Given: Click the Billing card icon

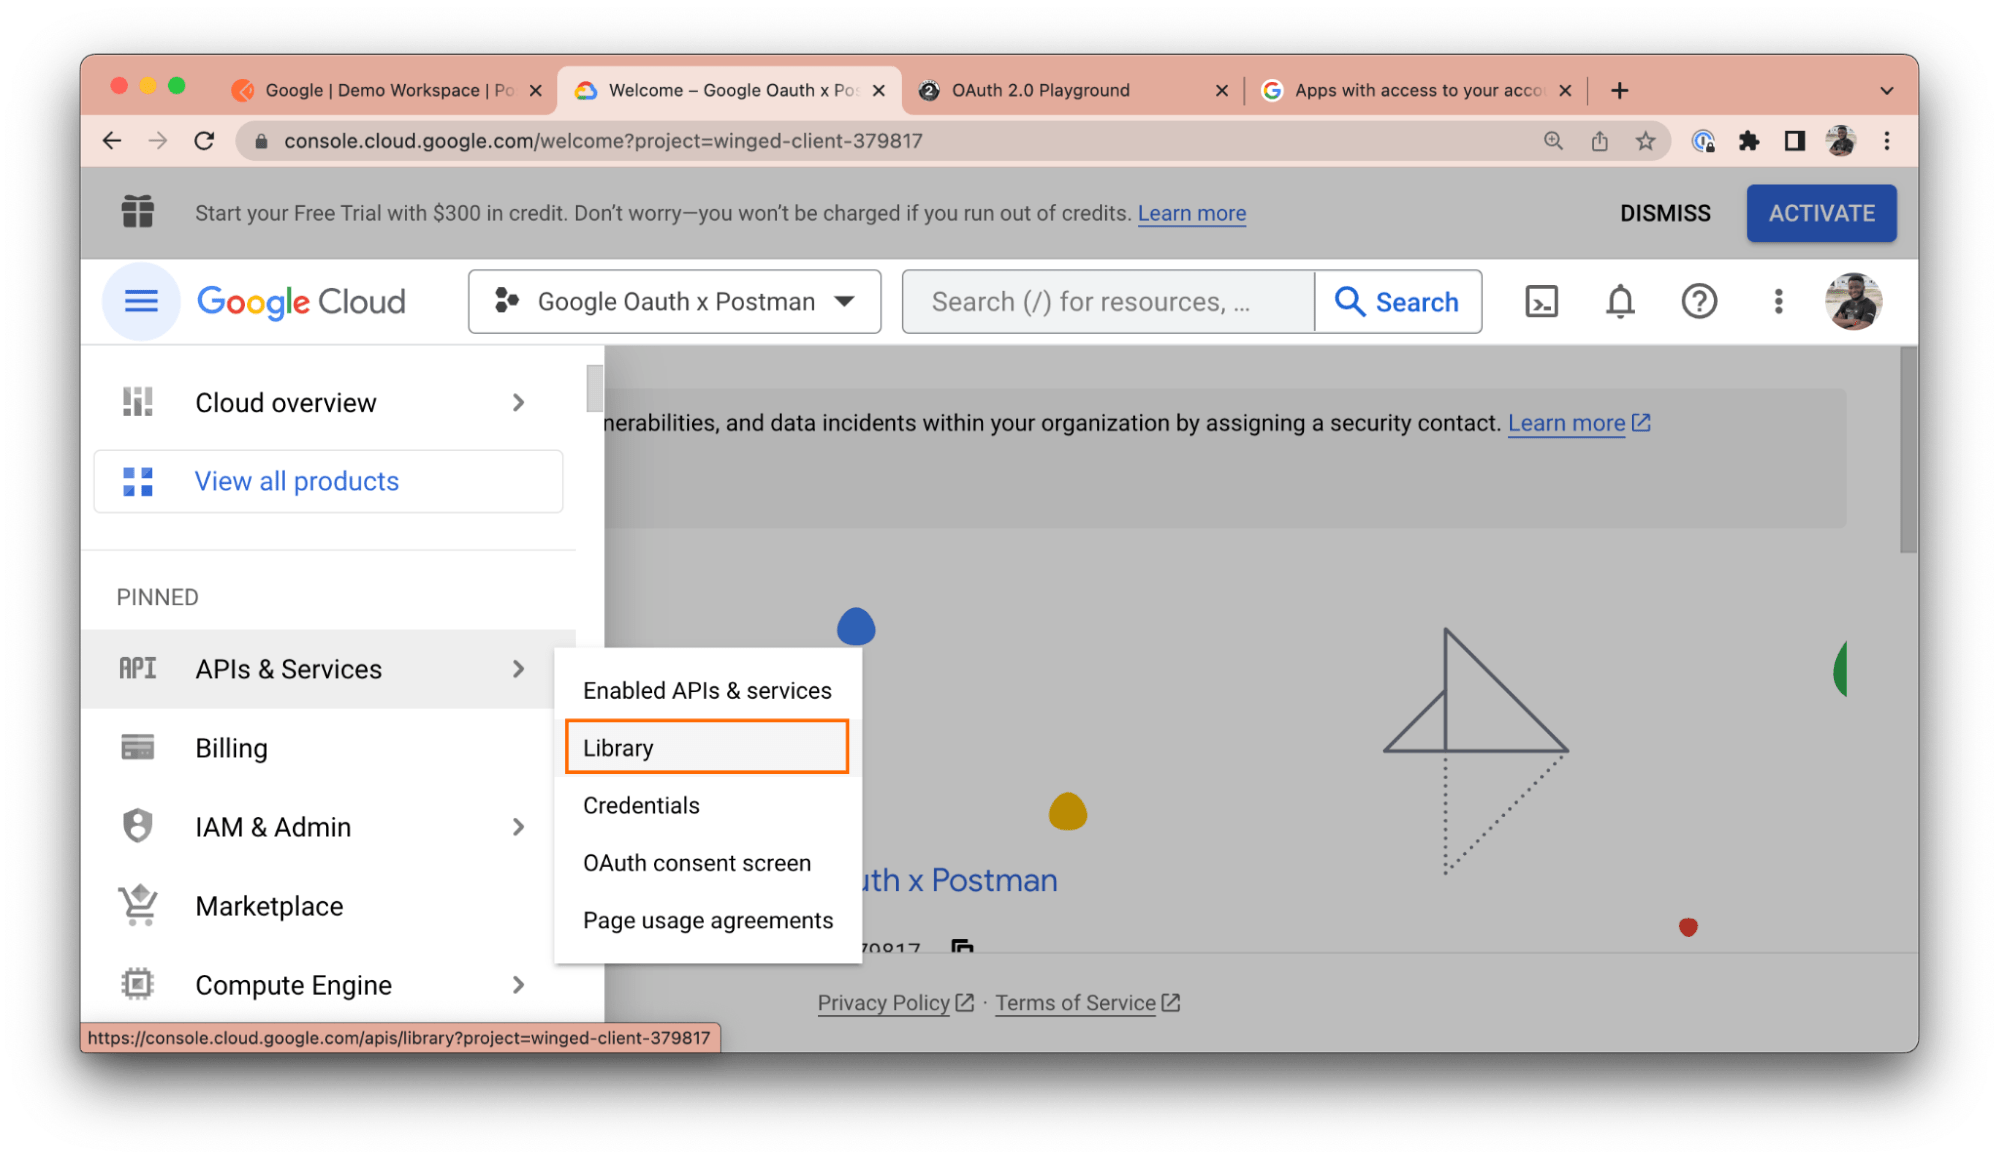Looking at the screenshot, I should (138, 747).
